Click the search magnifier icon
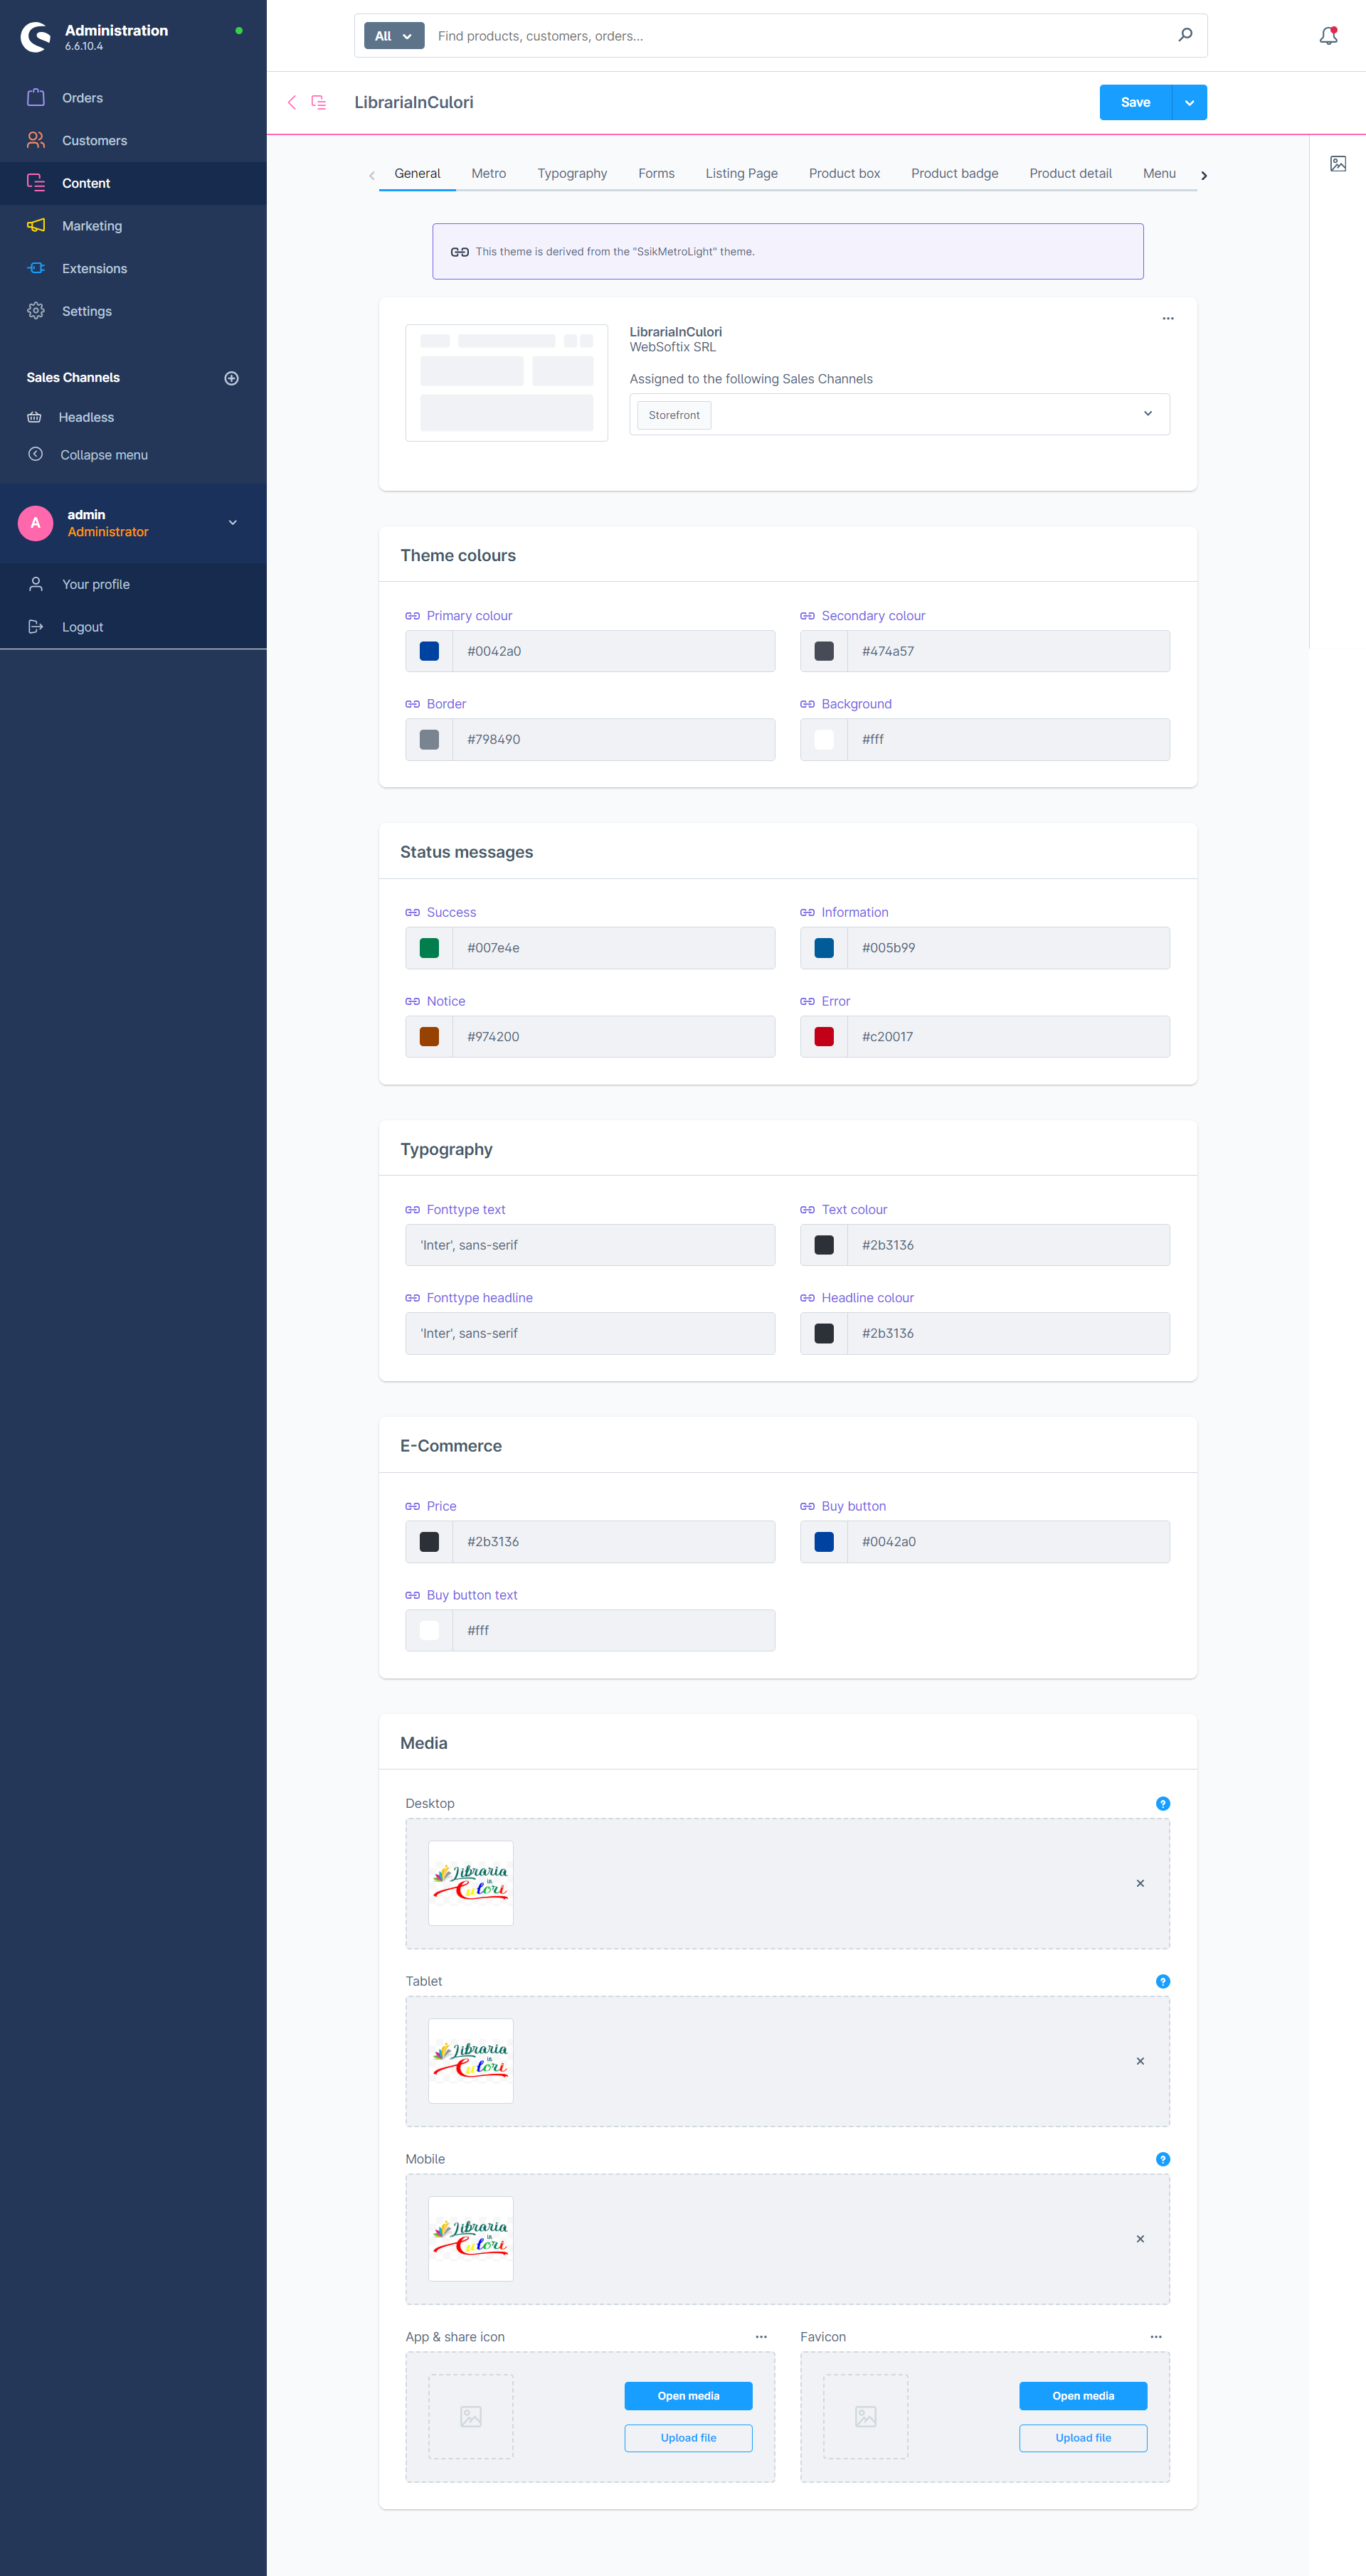Viewport: 1366px width, 2576px height. (x=1185, y=35)
